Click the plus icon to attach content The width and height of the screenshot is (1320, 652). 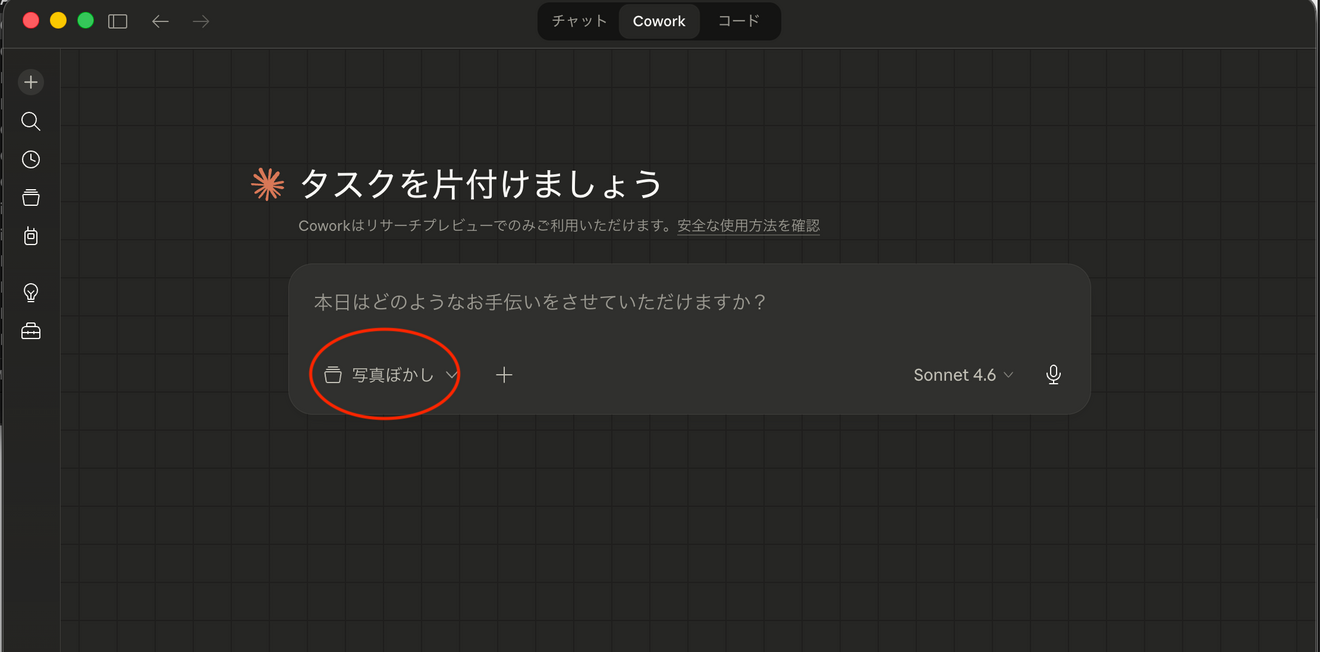(x=504, y=374)
